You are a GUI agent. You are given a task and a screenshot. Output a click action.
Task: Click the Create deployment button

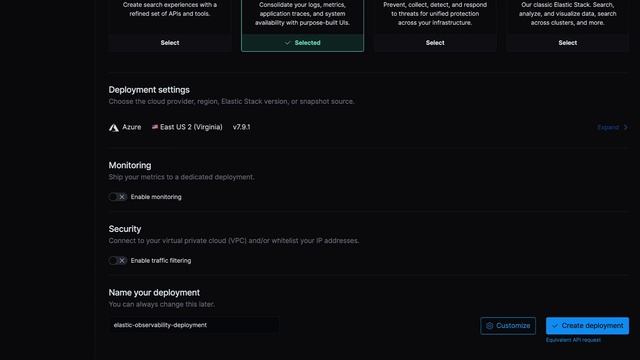click(x=587, y=326)
